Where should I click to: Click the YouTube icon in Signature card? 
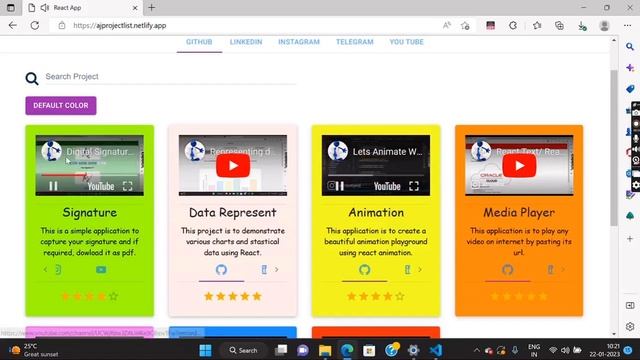[101, 269]
